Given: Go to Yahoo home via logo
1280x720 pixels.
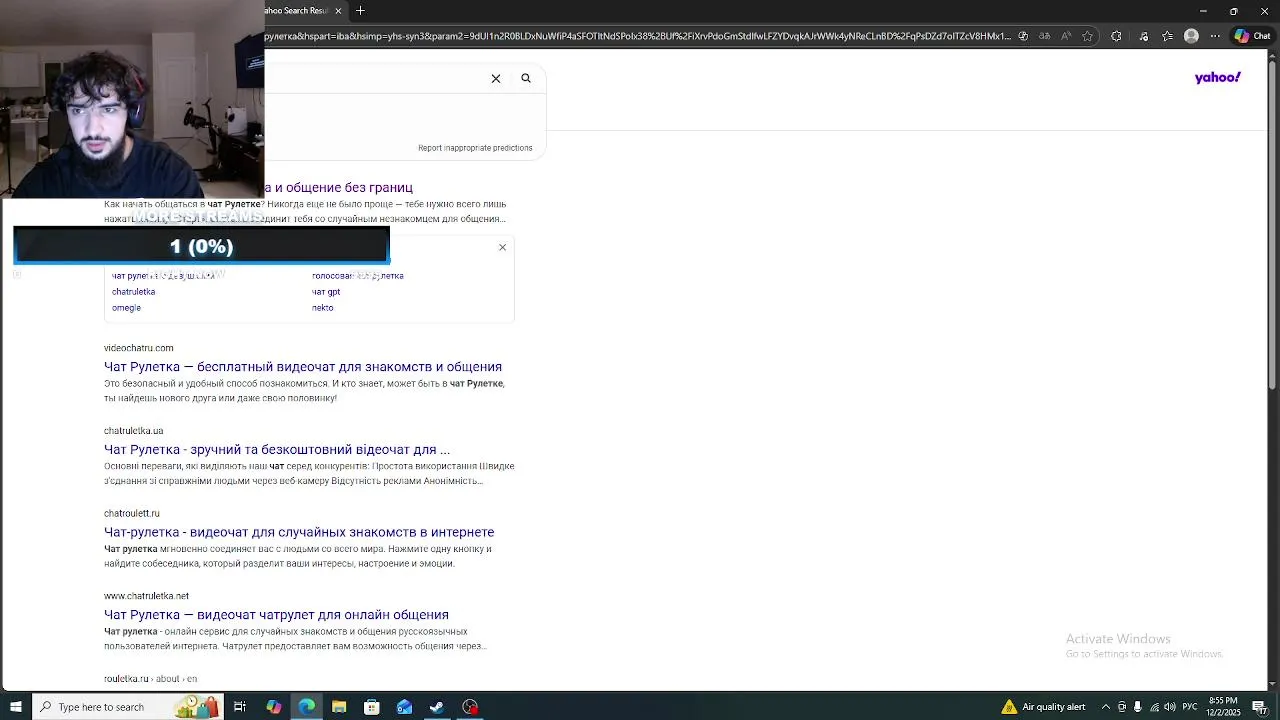Looking at the screenshot, I should click(x=1217, y=78).
